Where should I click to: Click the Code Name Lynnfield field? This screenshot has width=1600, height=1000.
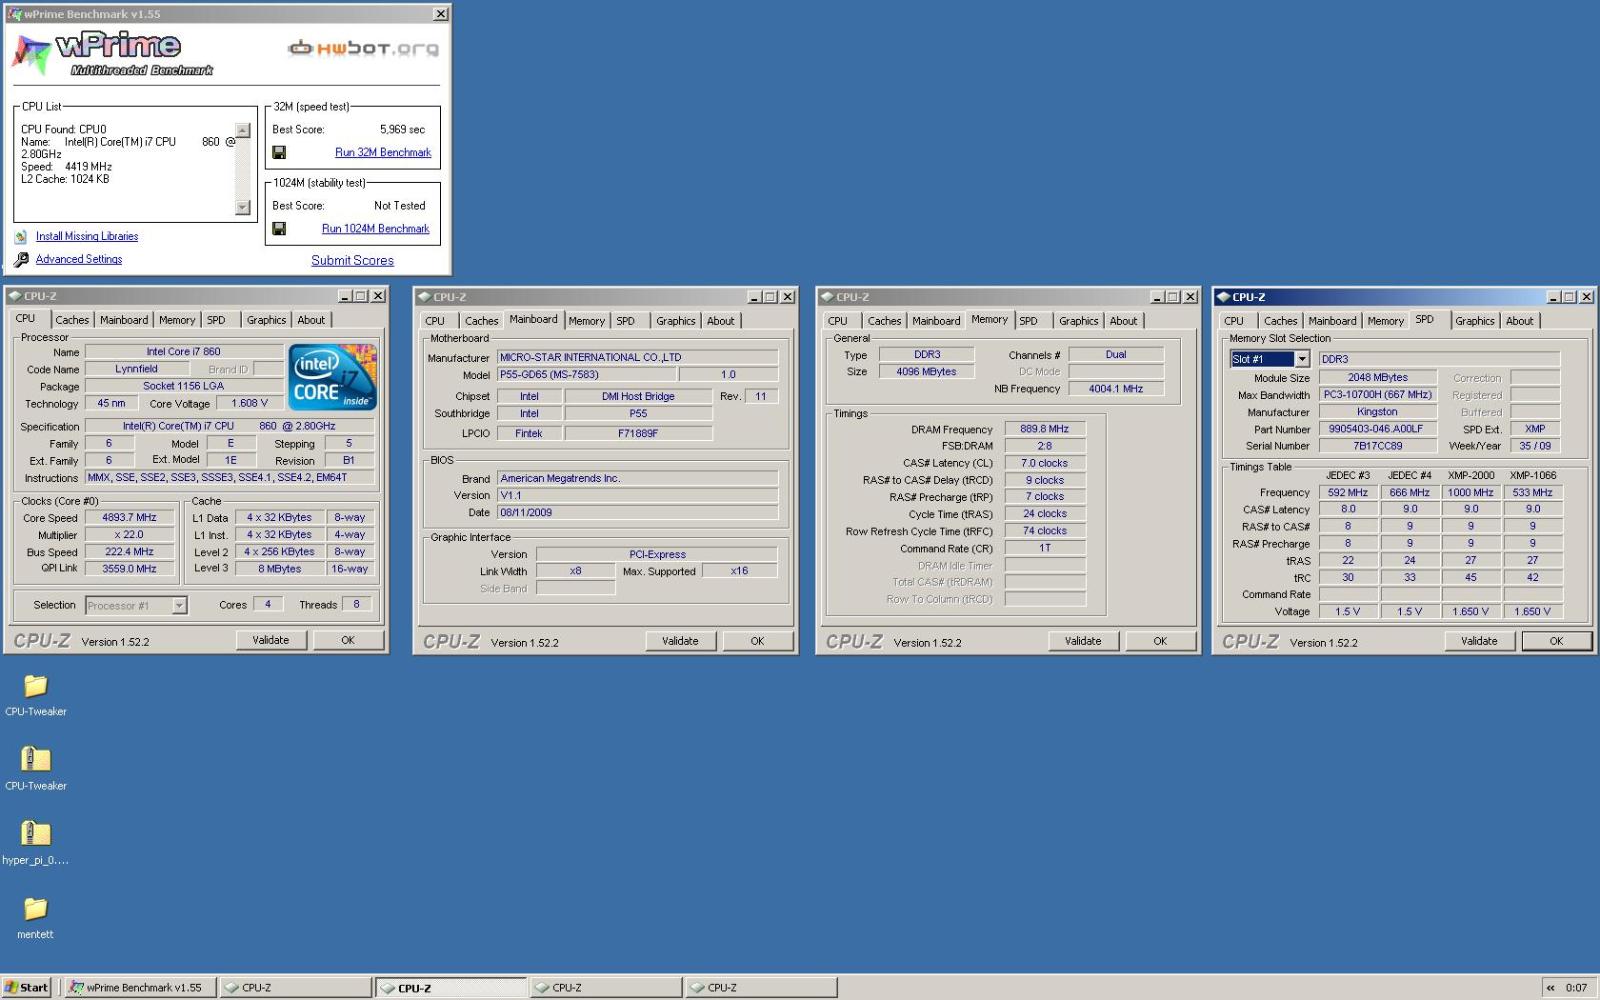click(136, 369)
